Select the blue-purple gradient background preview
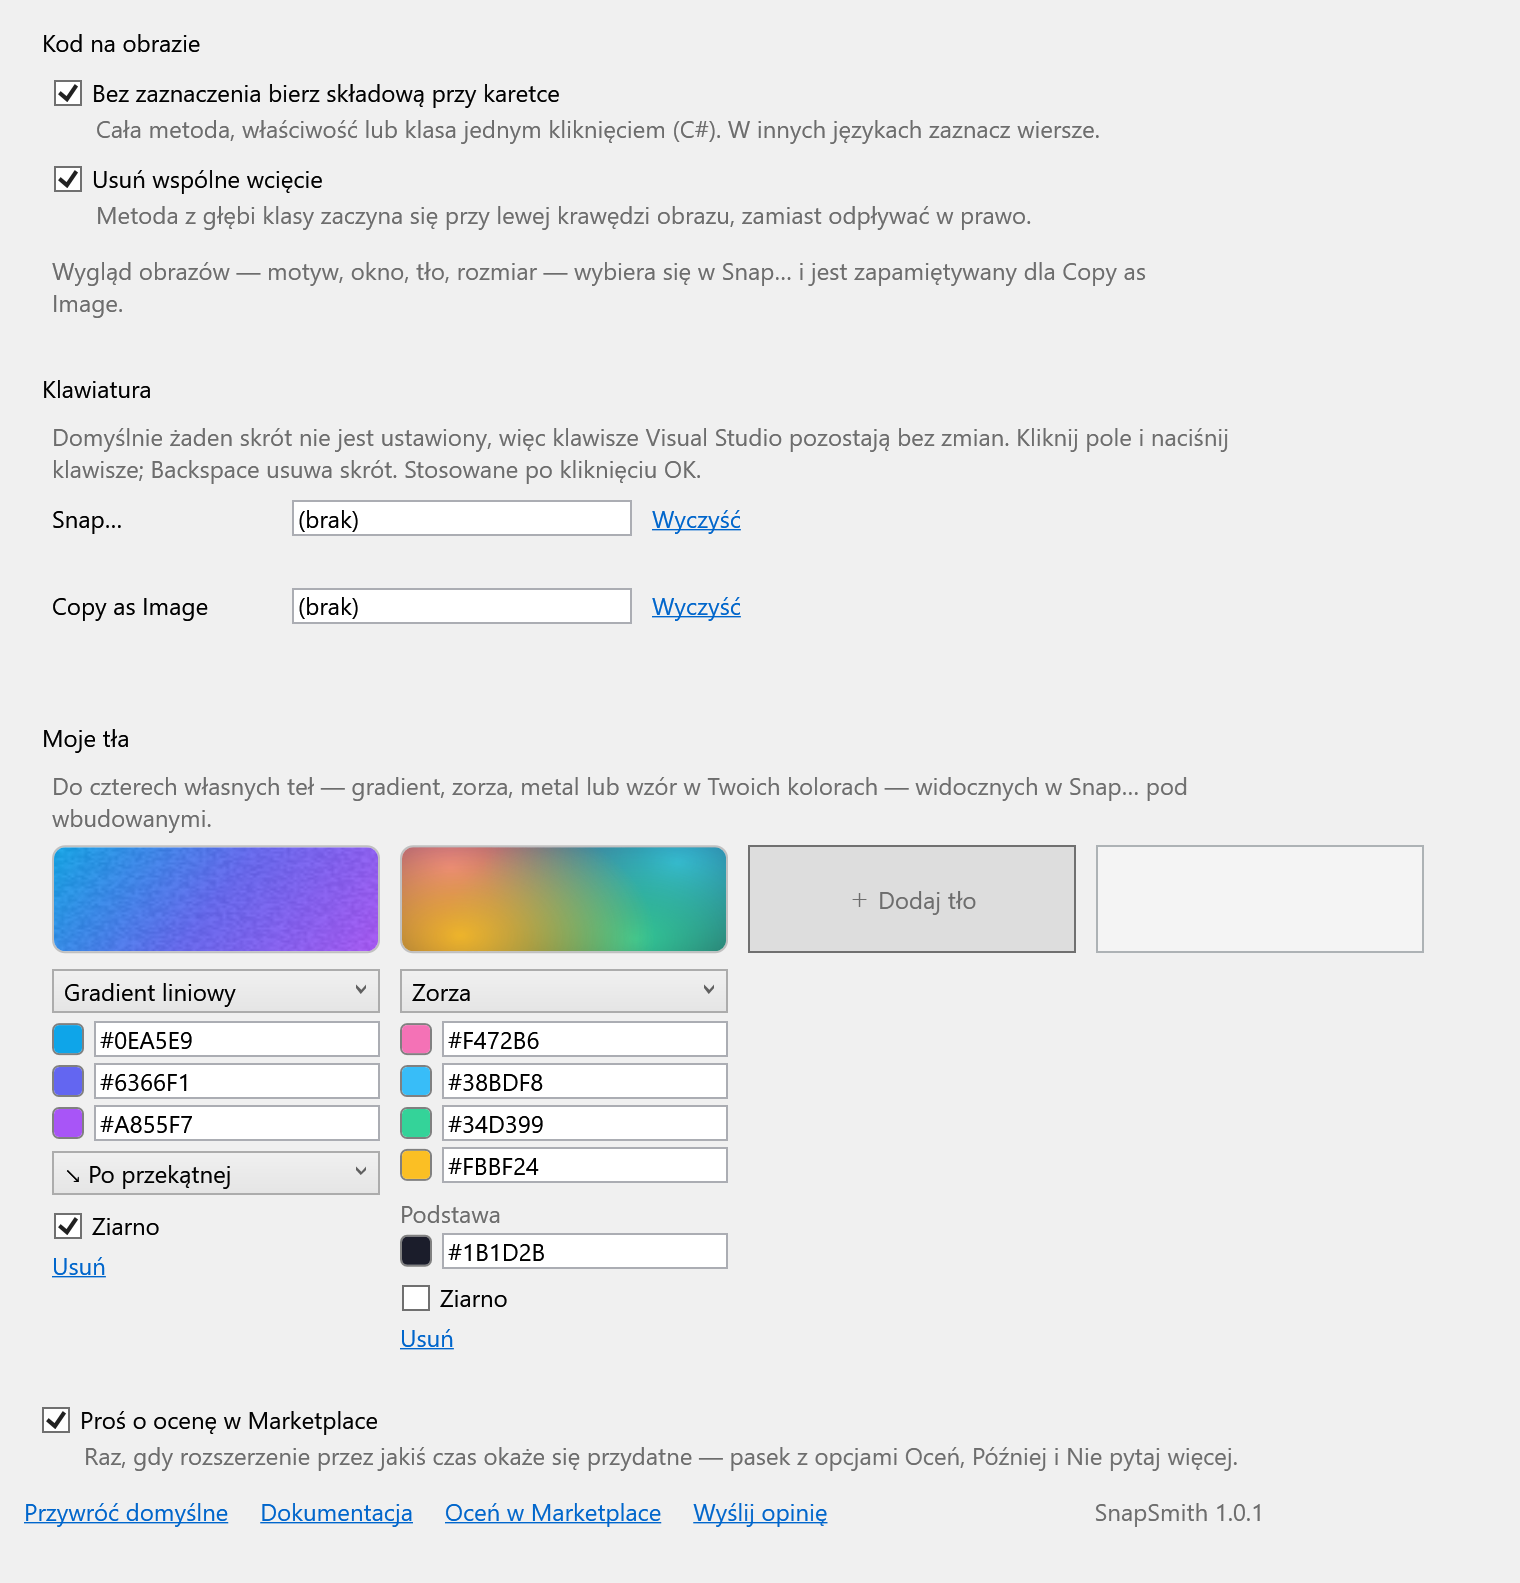Screen dimensions: 1520x1583 point(216,899)
